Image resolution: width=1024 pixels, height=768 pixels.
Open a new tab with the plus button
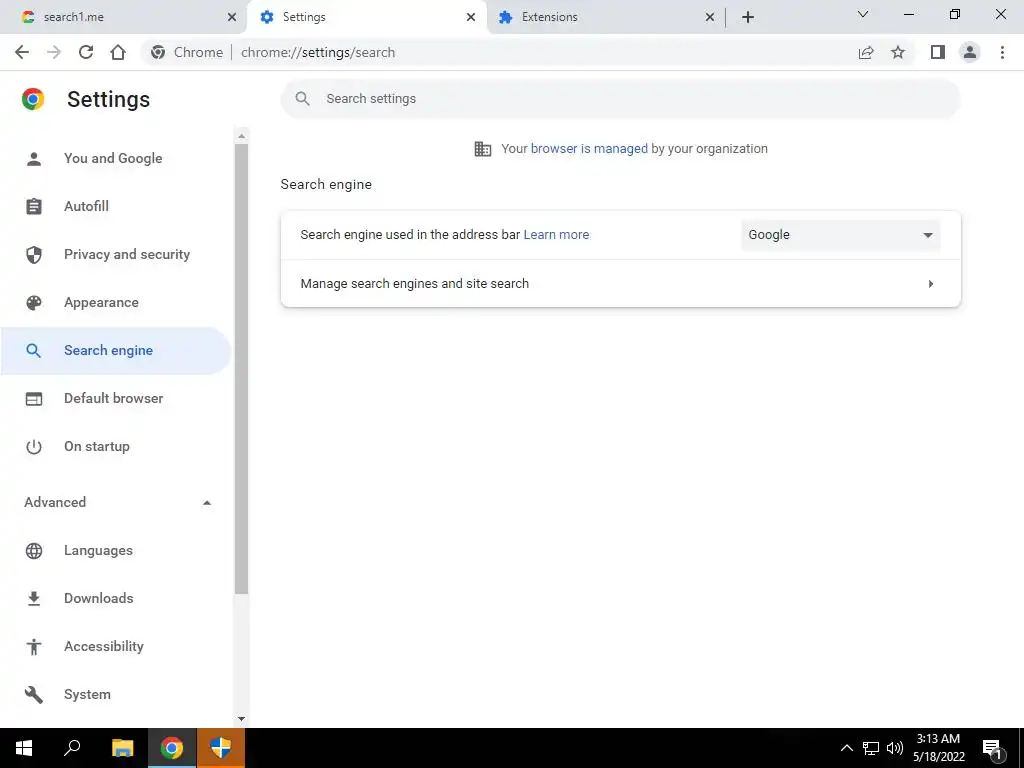[x=748, y=17]
